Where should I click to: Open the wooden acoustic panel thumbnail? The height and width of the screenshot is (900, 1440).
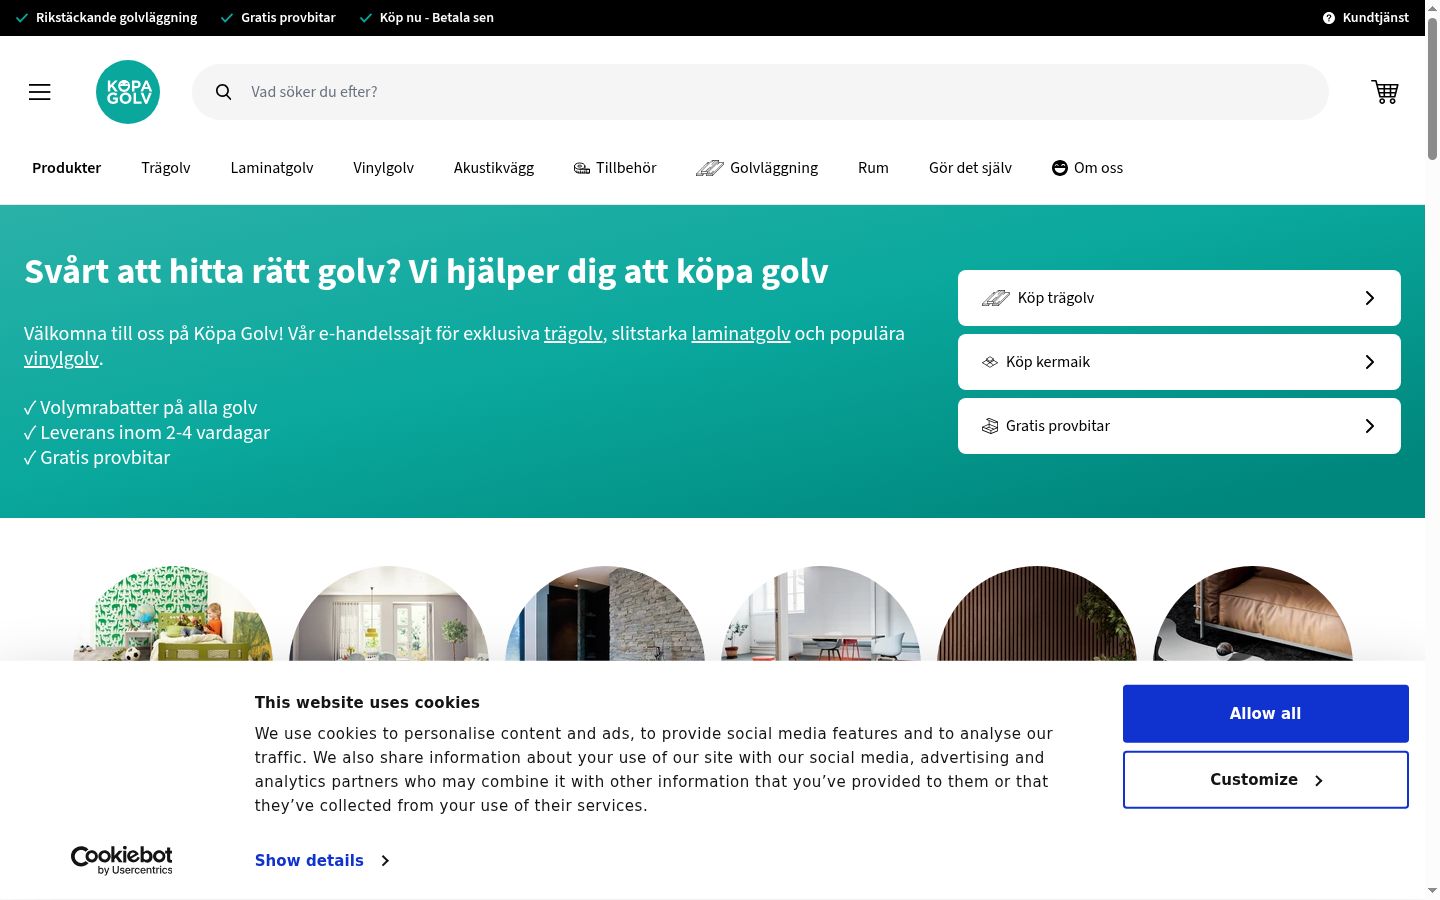point(1037,613)
